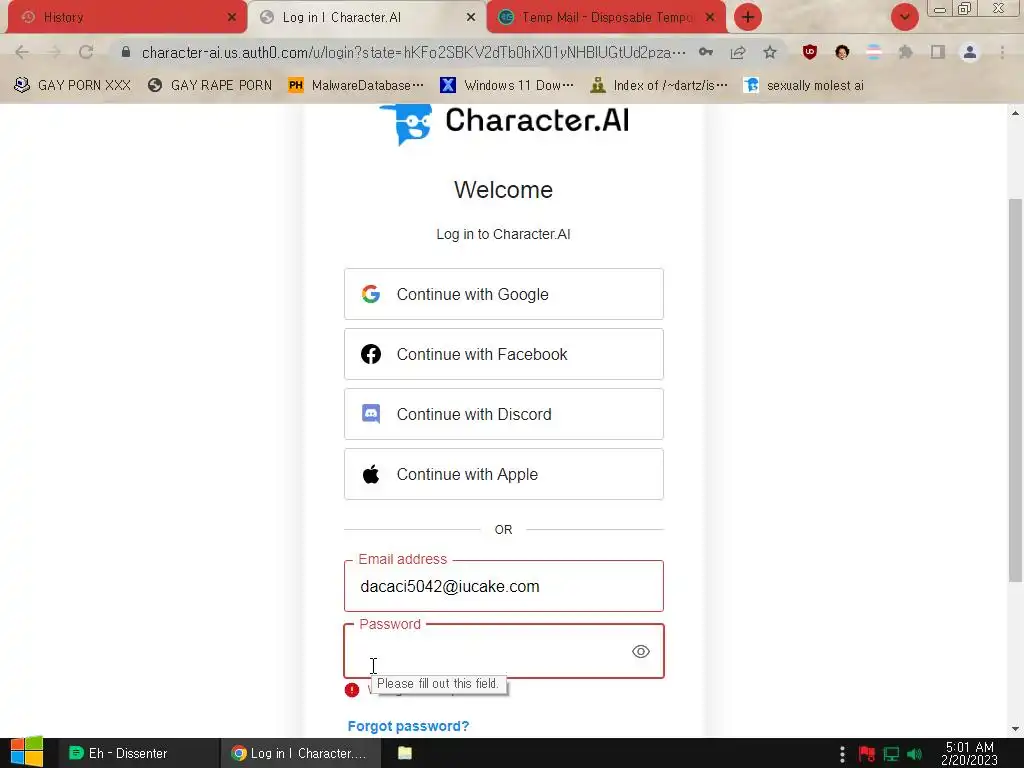Screen dimensions: 1024x768
Task: Bookmark this page with star
Action: pos(770,52)
